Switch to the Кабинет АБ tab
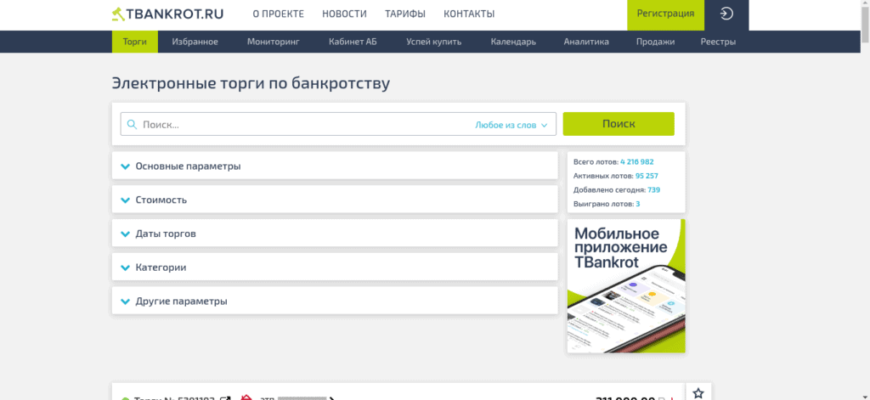 coord(352,42)
